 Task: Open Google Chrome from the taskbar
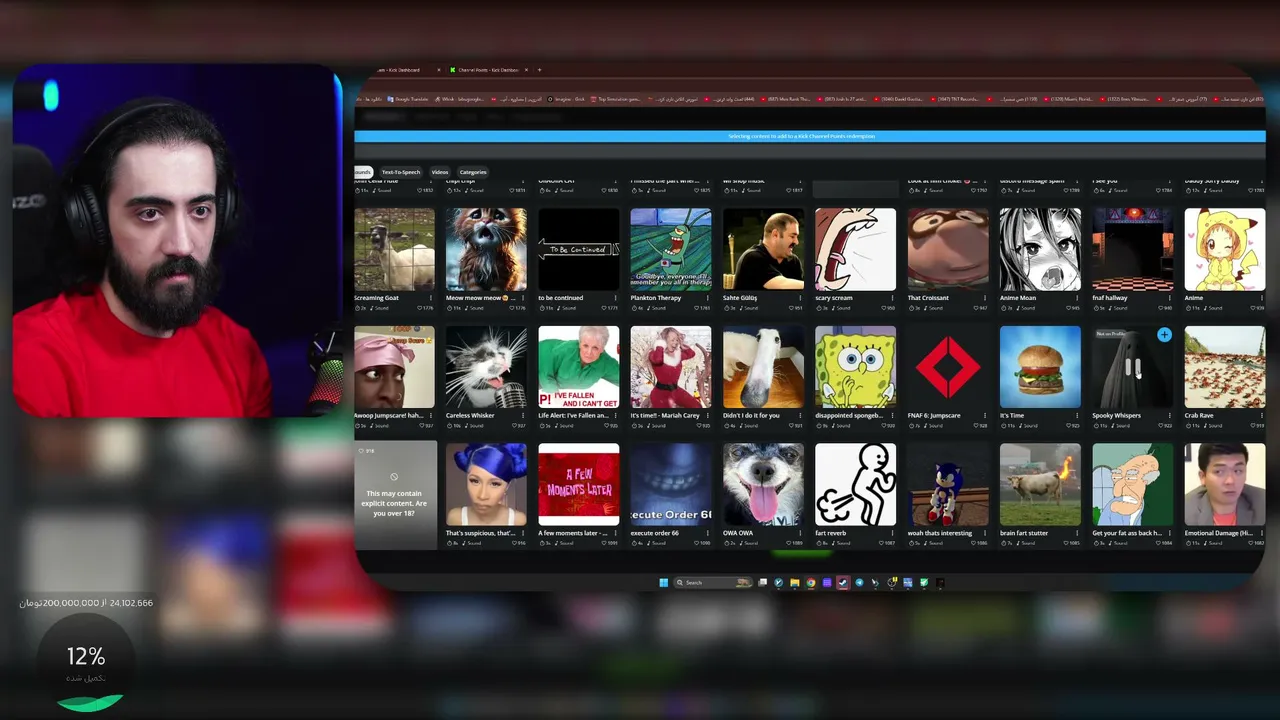811,582
